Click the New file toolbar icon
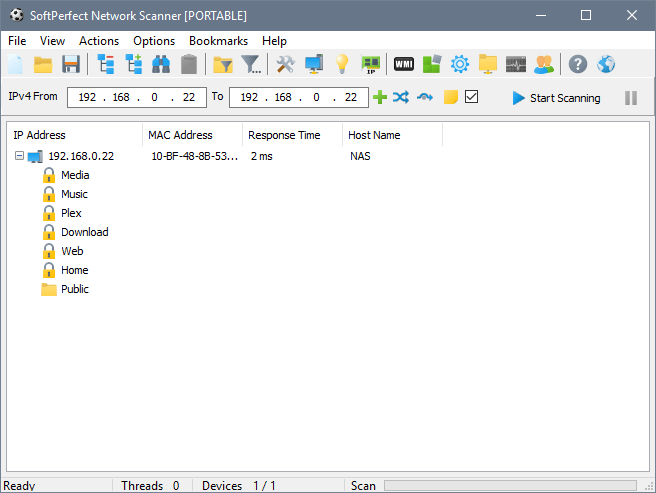 [15, 64]
